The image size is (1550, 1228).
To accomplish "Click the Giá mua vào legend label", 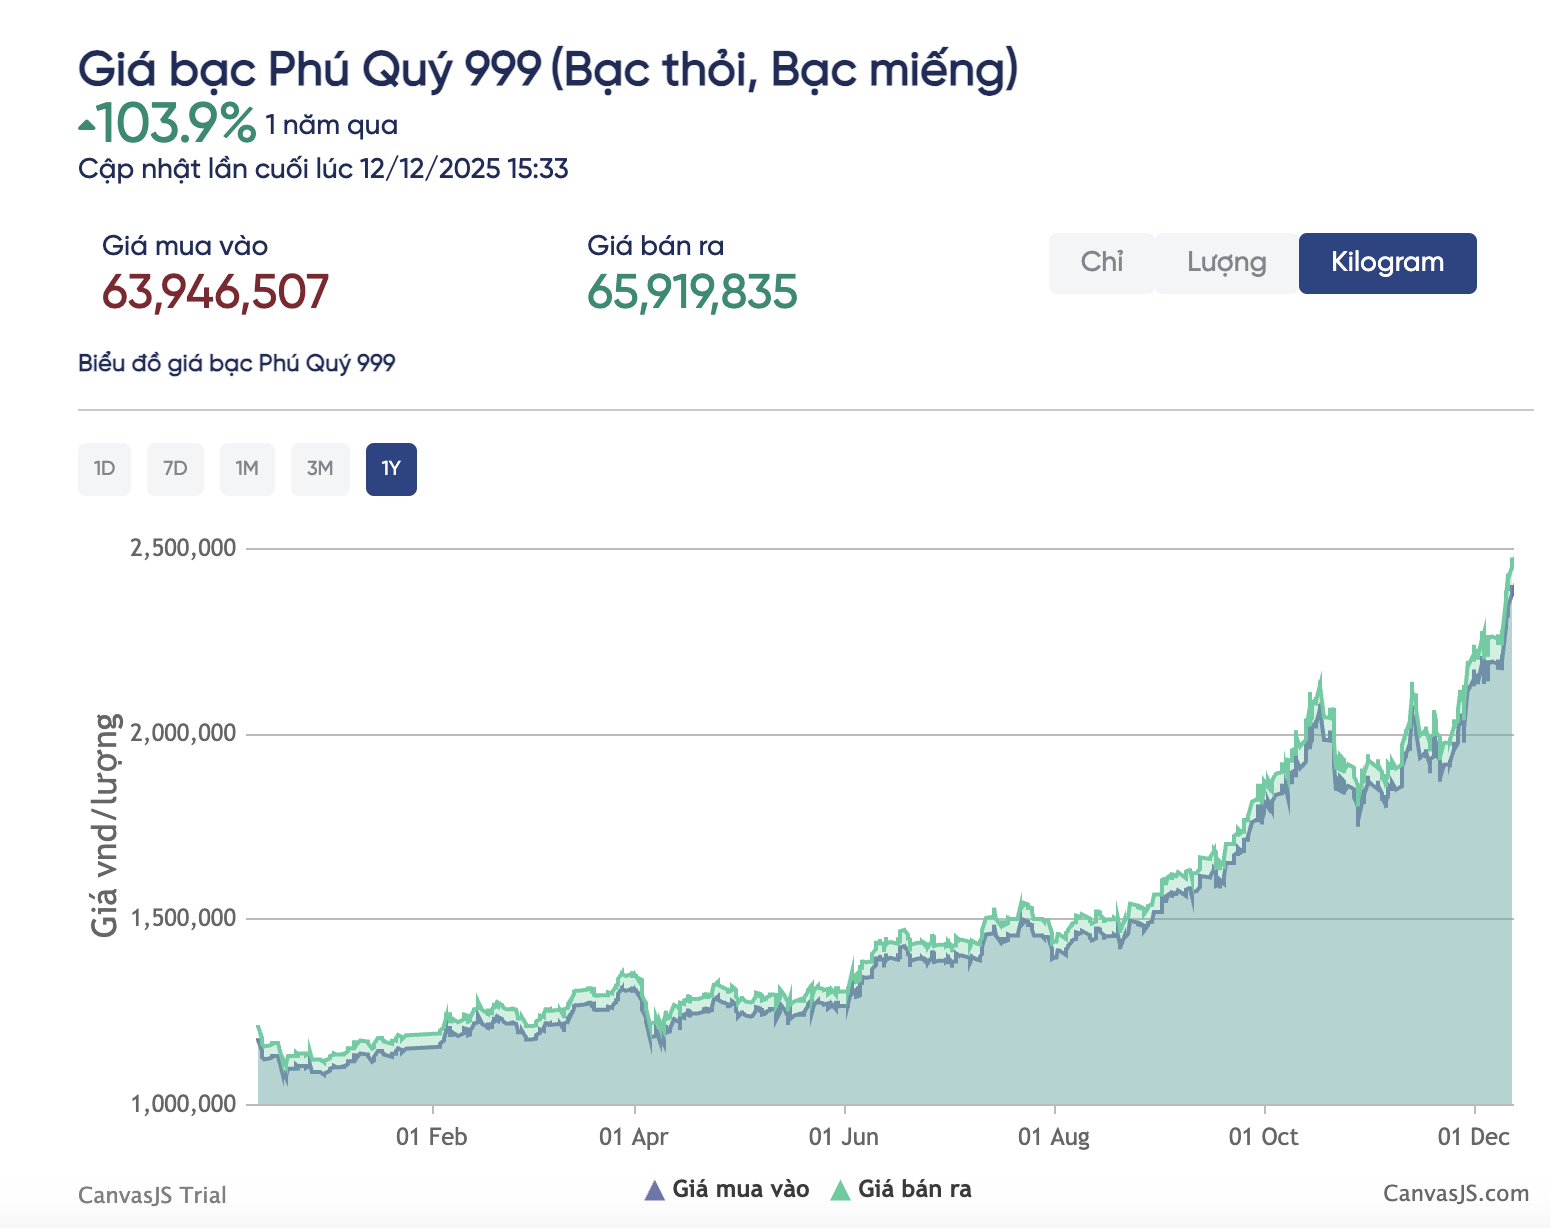I will pos(740,1189).
